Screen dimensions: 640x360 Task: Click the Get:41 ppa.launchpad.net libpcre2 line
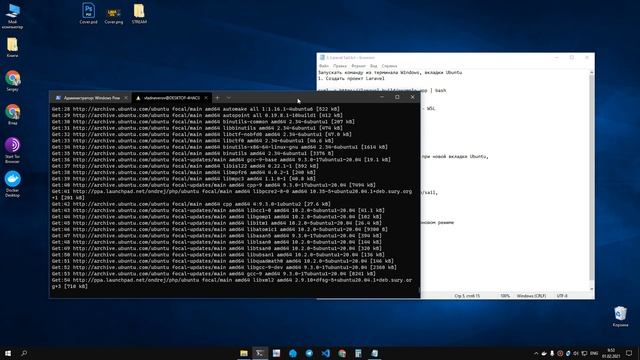tap(232, 194)
